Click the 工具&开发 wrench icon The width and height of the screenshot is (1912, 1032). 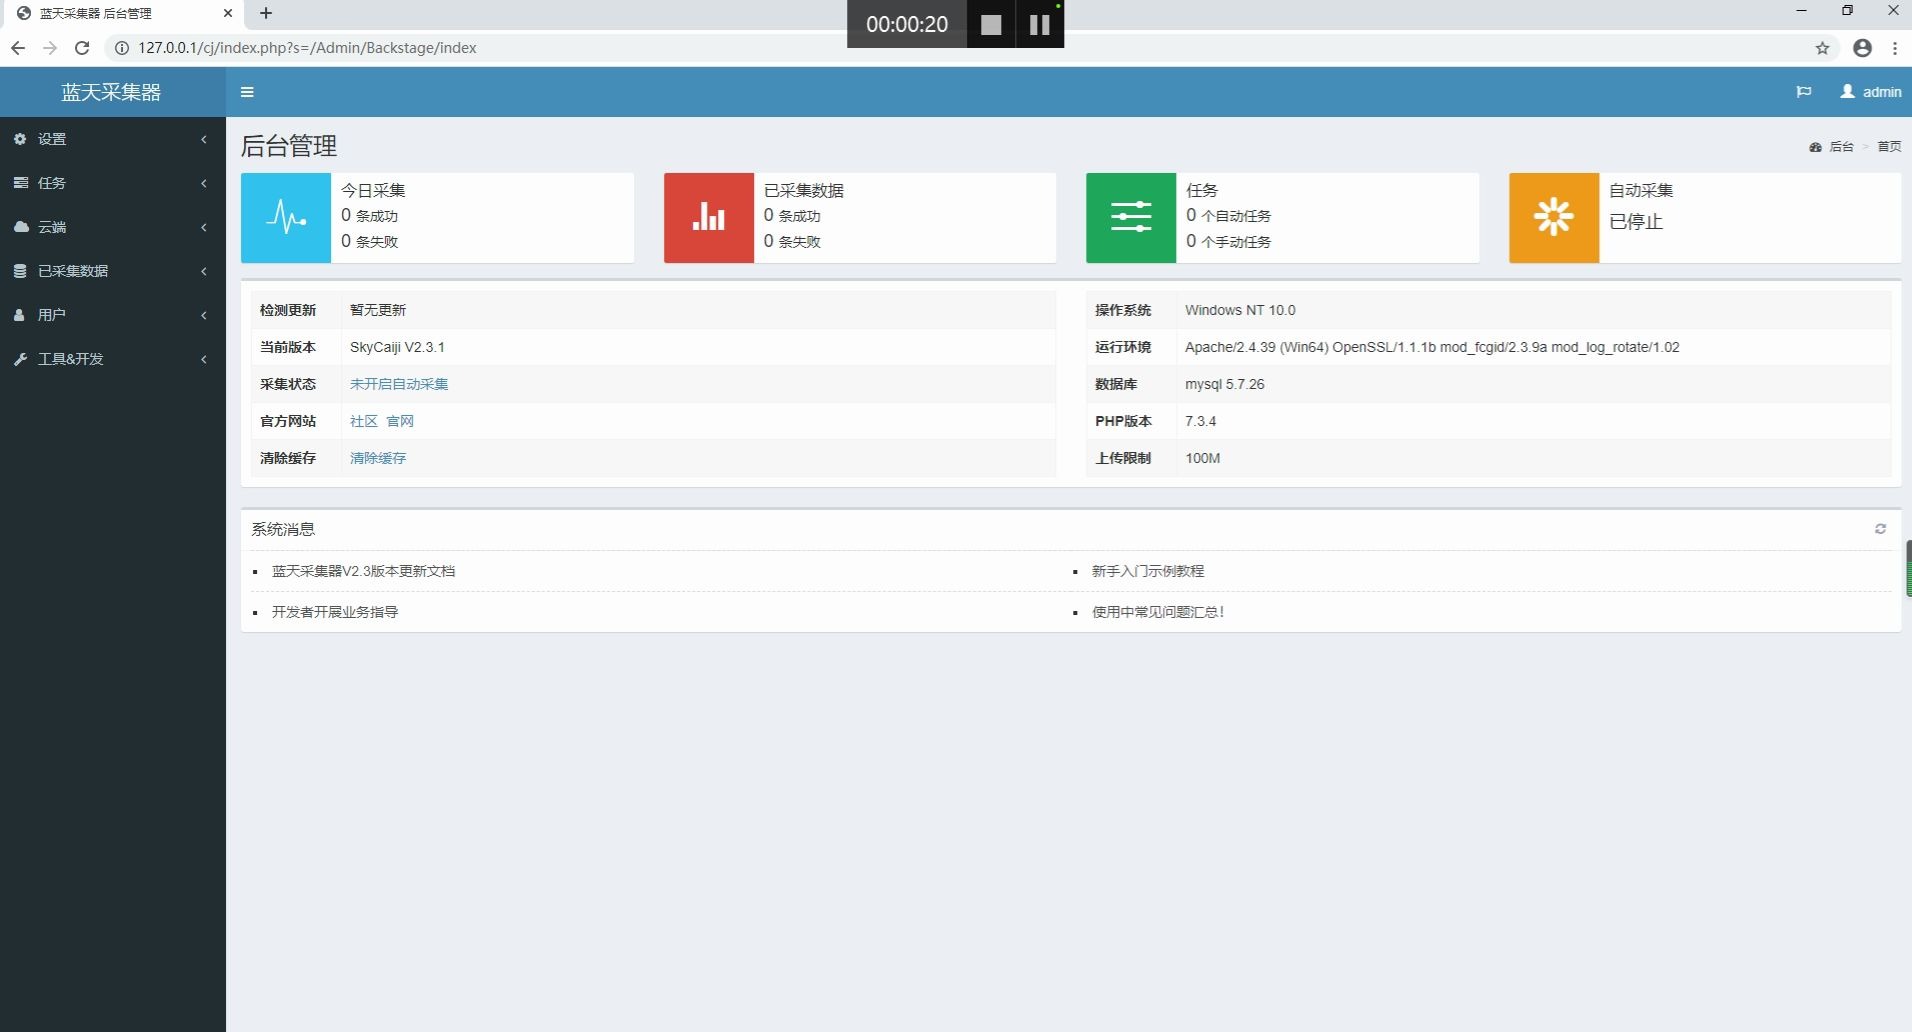[20, 359]
